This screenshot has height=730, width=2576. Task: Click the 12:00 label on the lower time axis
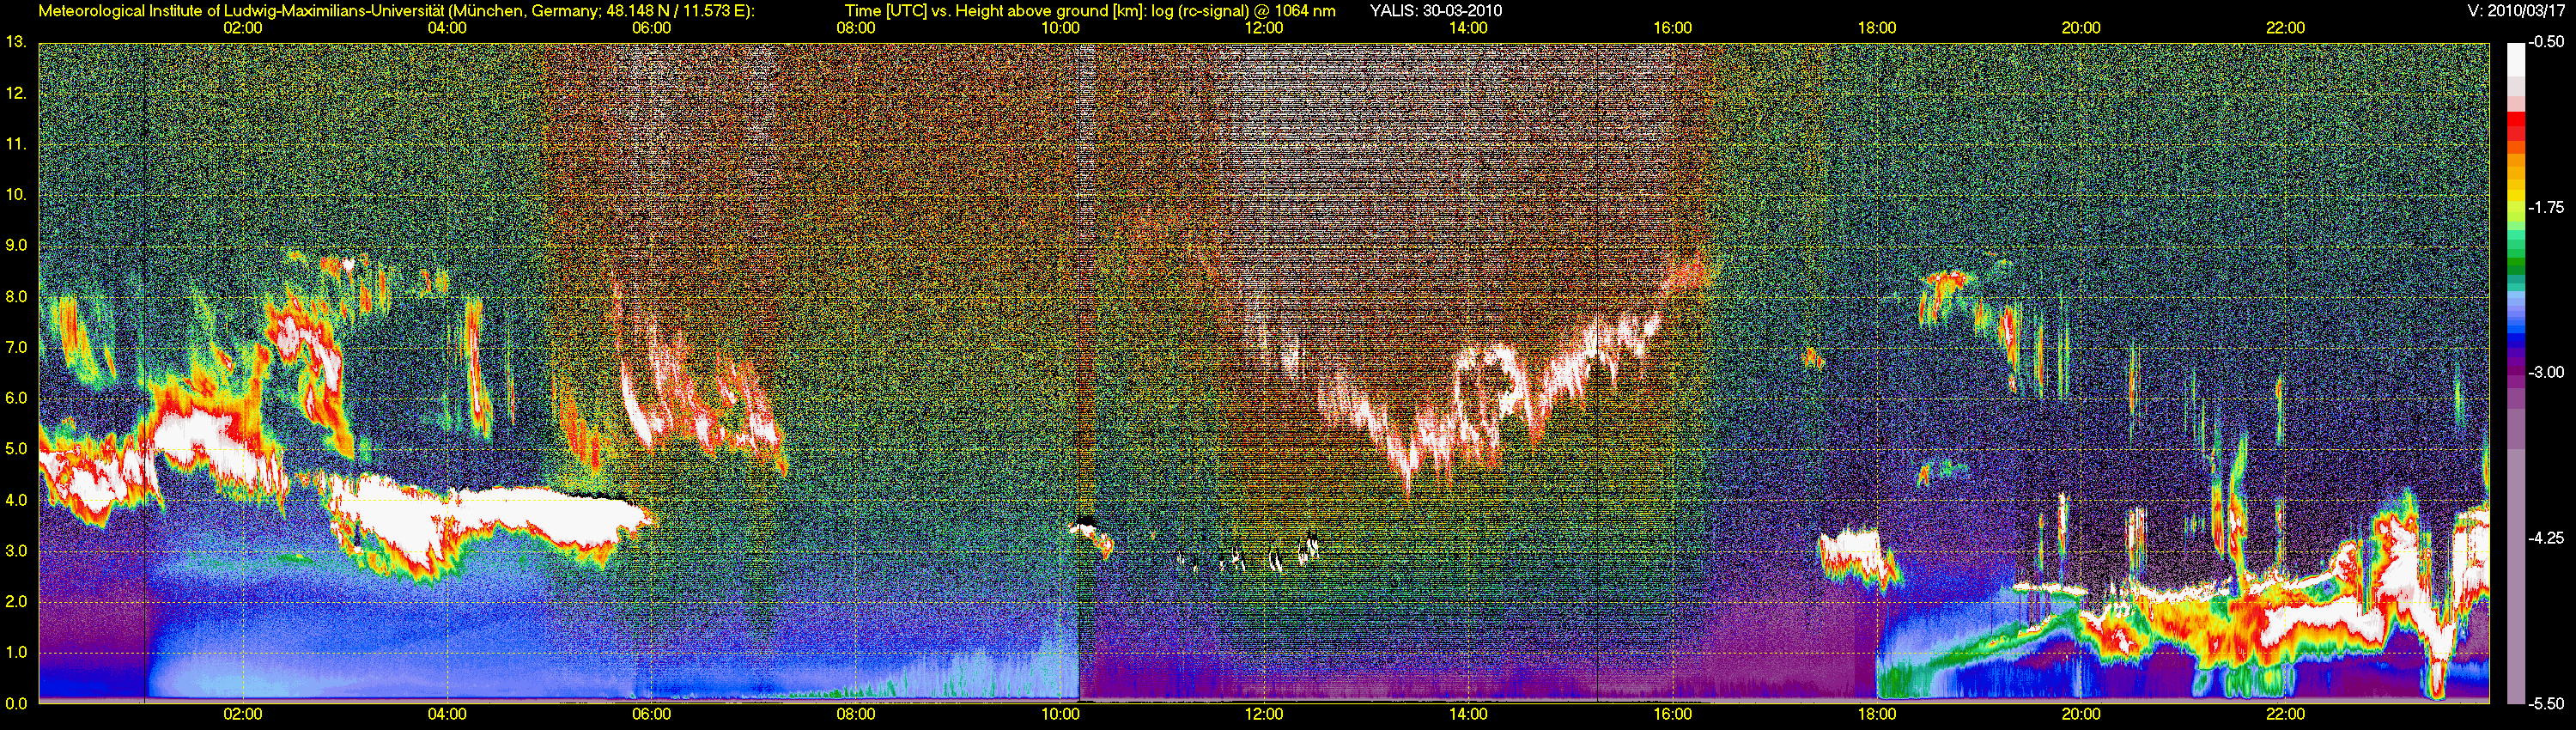1264,714
